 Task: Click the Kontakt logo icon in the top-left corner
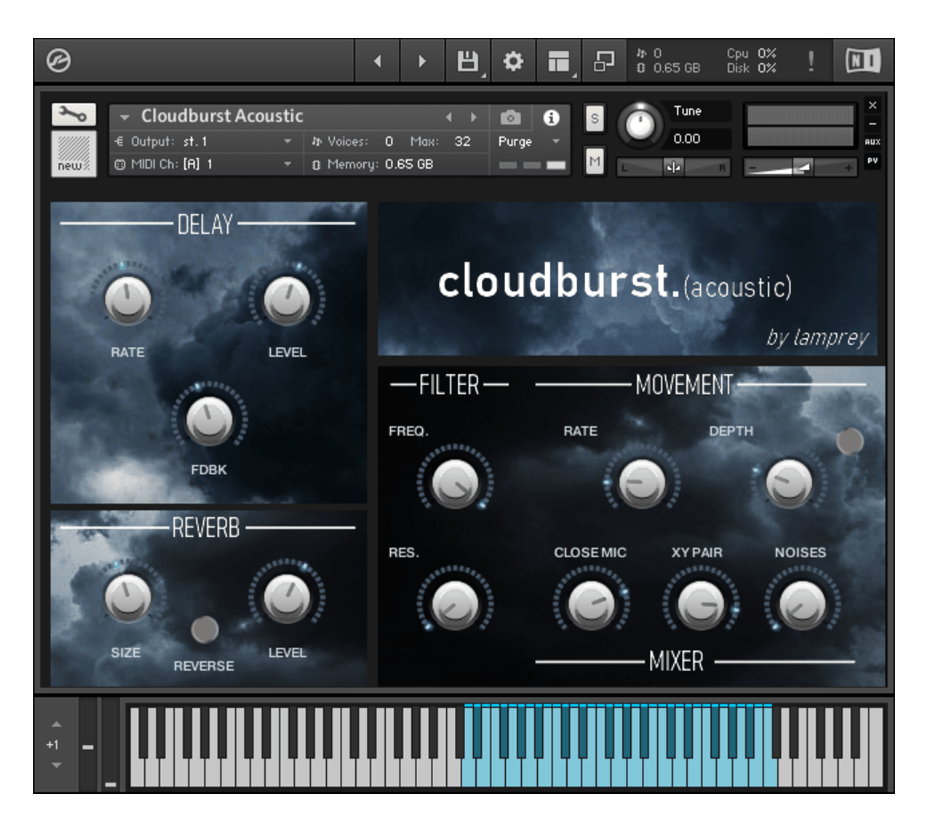pos(58,60)
